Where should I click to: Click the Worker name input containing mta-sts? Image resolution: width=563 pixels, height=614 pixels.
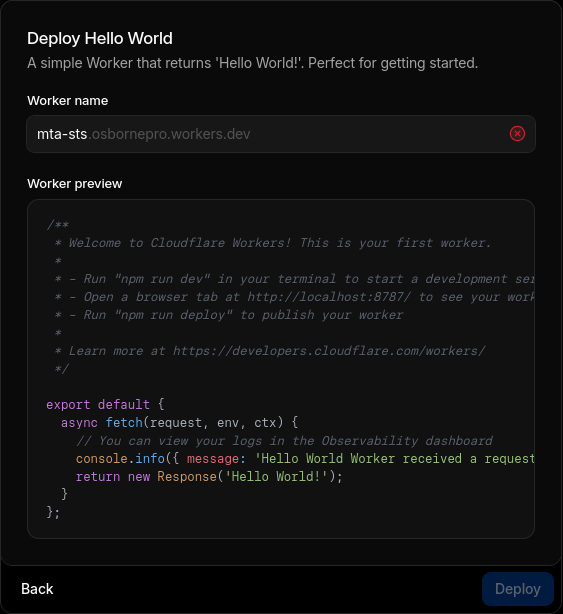pos(281,134)
